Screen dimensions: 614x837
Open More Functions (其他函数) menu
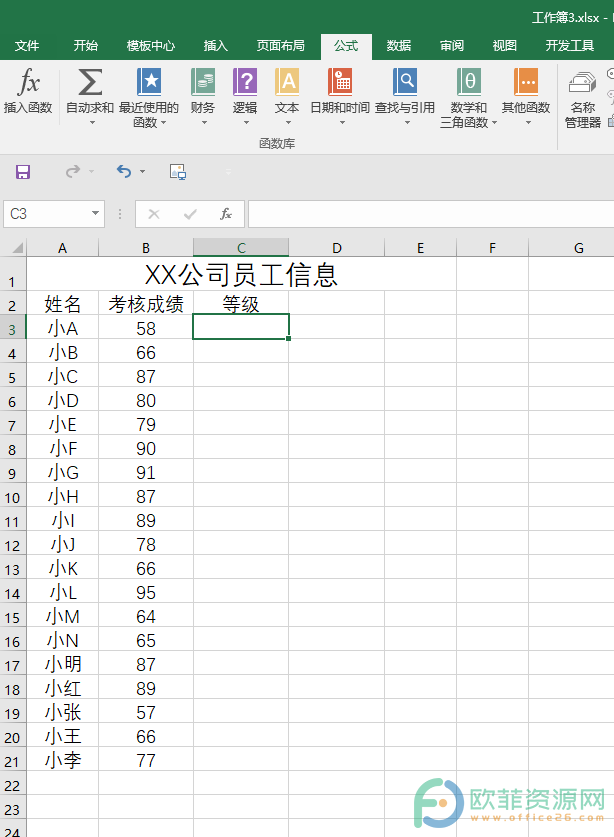click(526, 97)
